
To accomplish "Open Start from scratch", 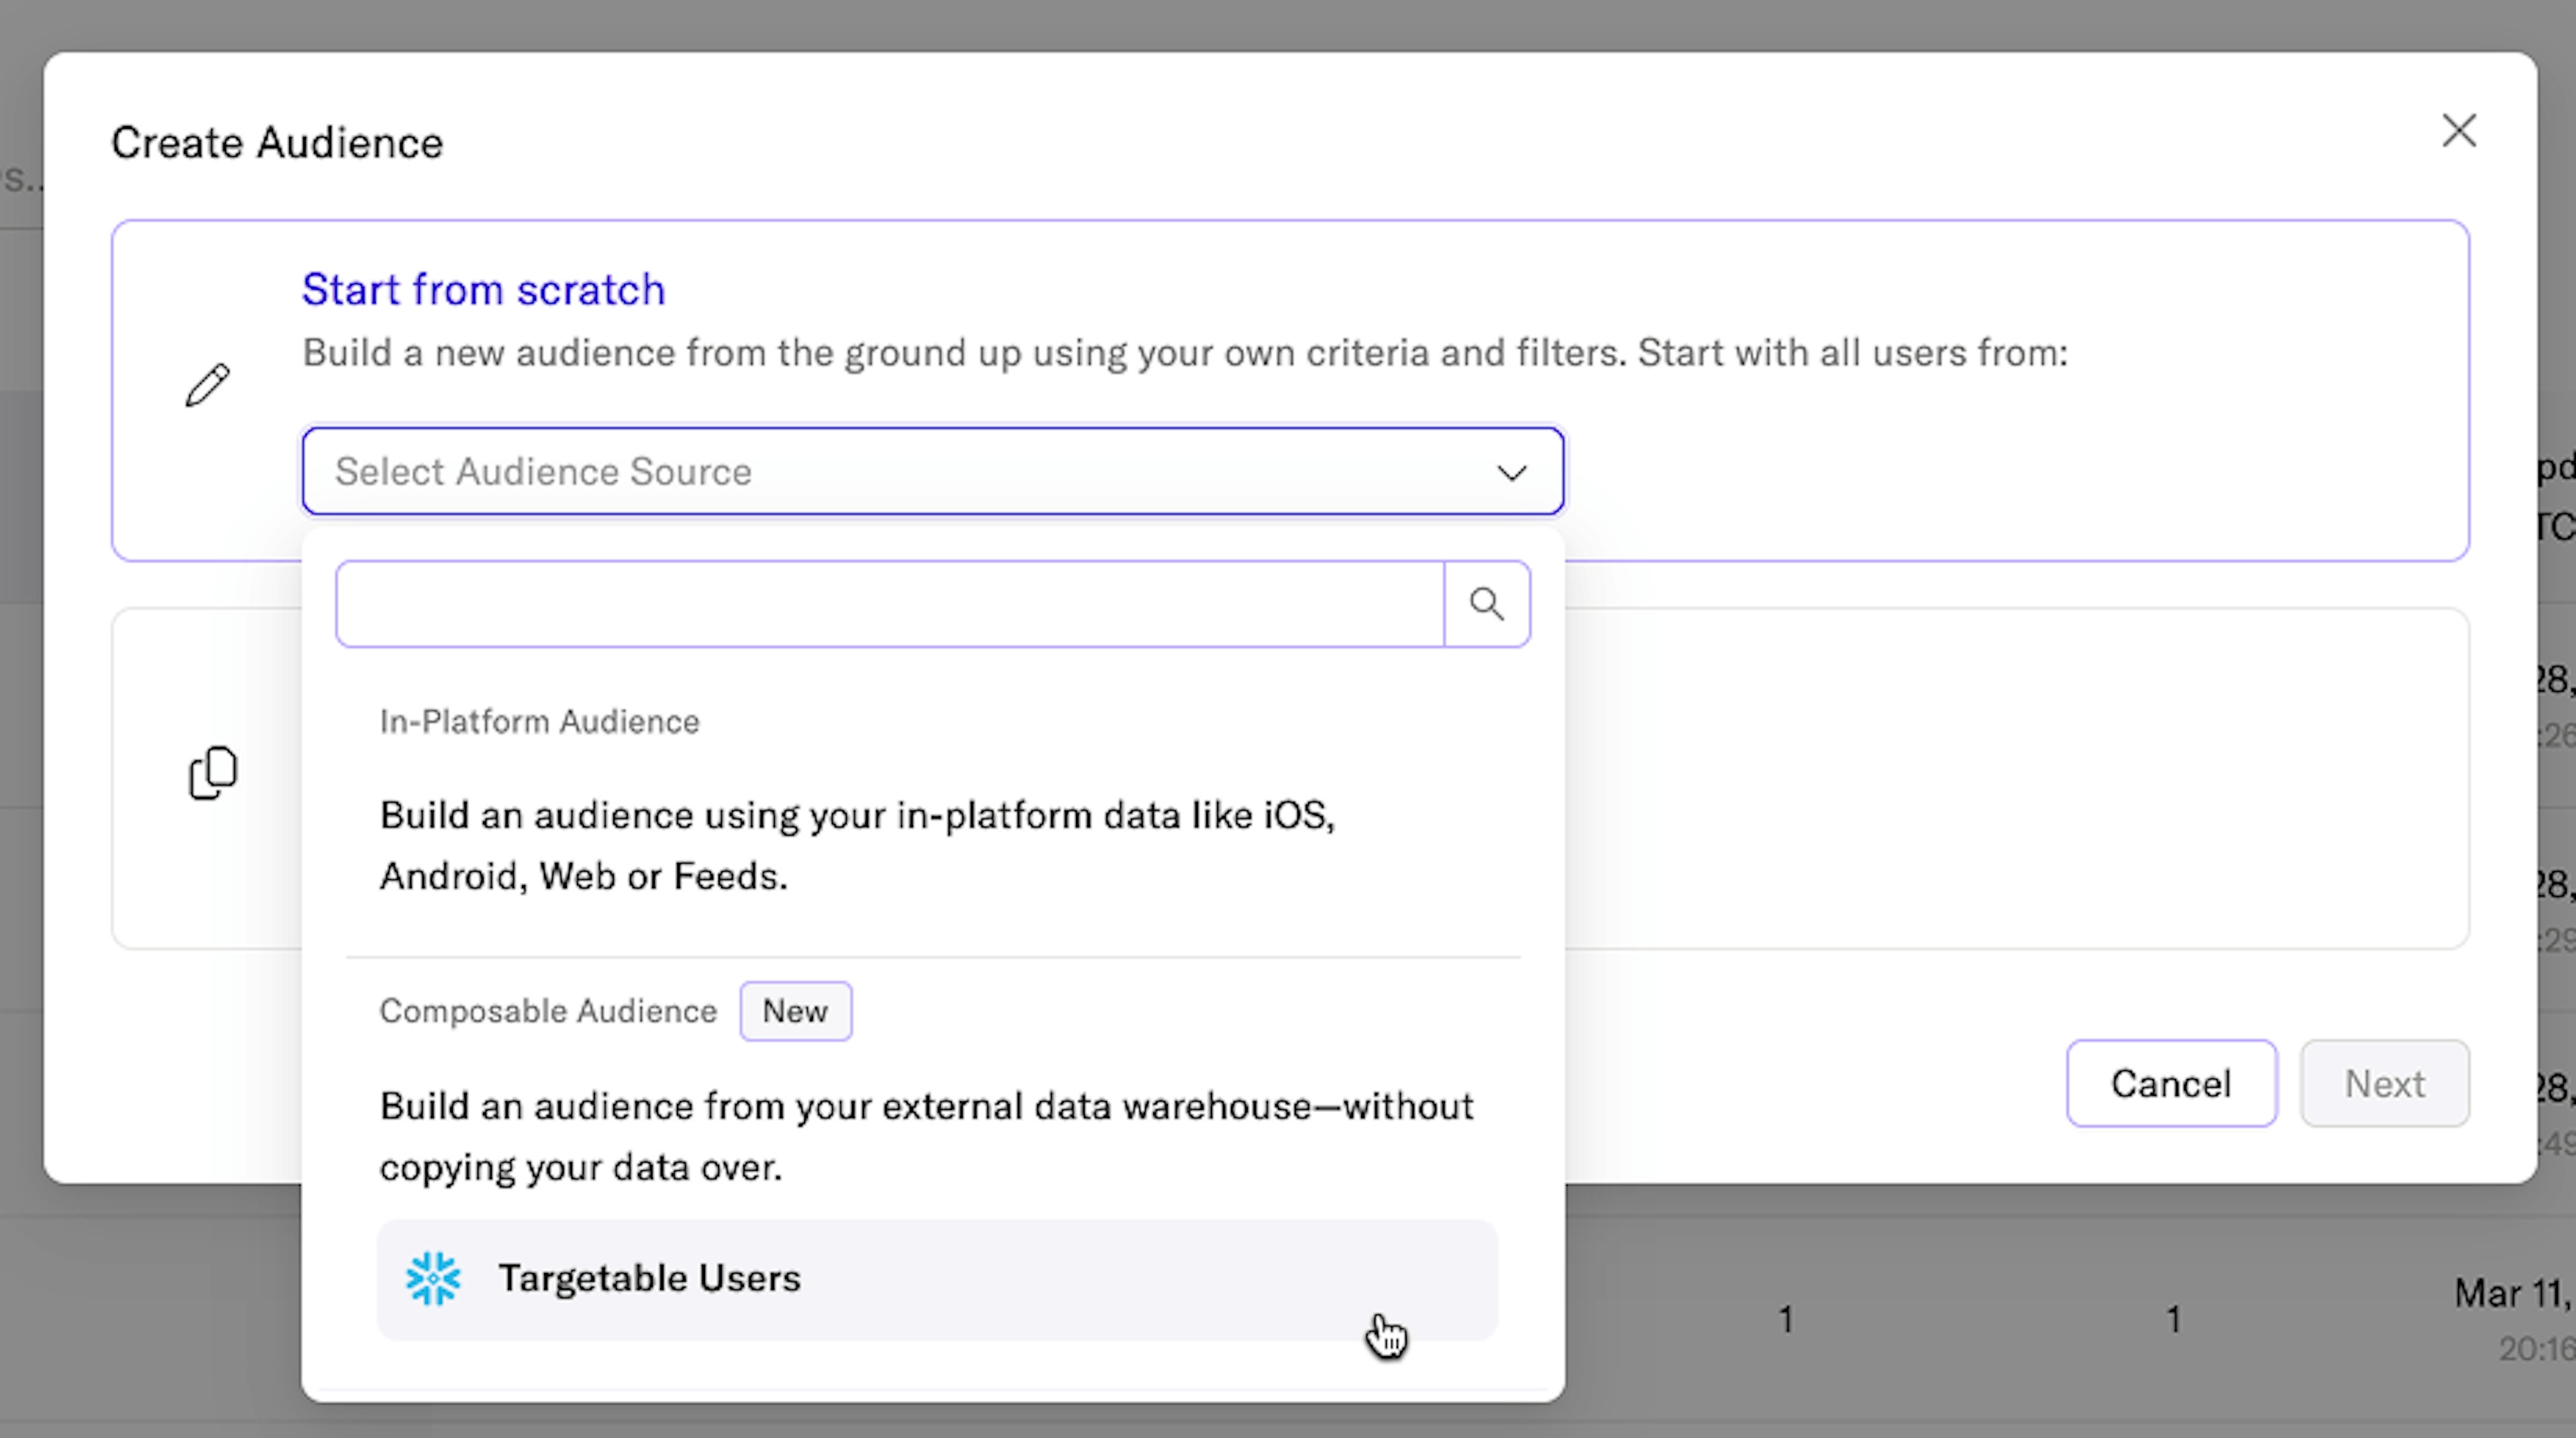I will pyautogui.click(x=483, y=289).
